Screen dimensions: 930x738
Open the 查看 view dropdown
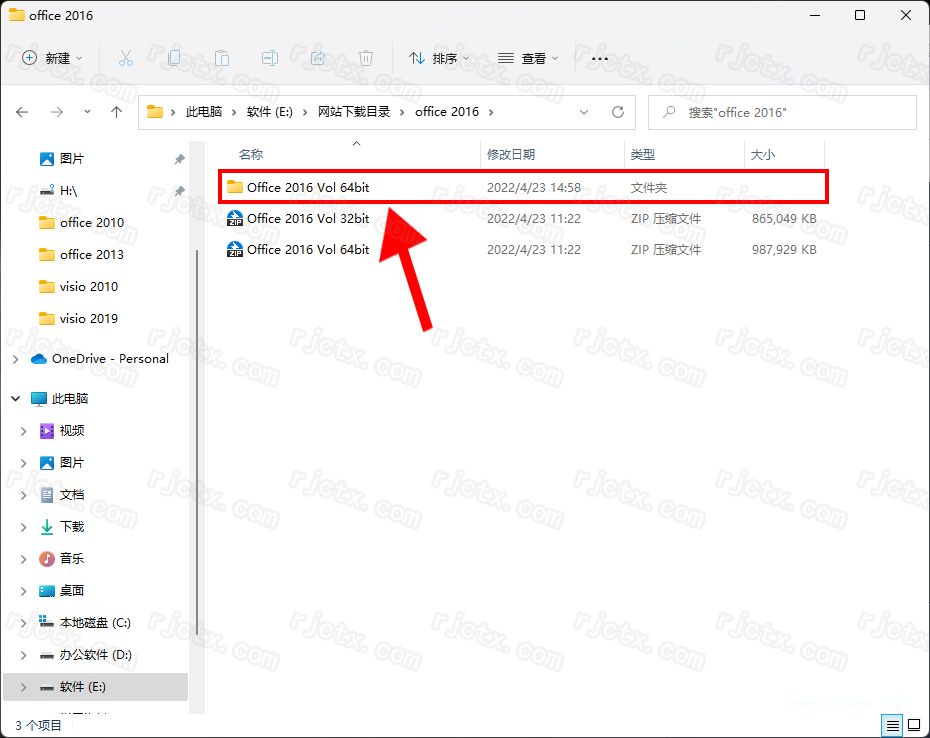pyautogui.click(x=527, y=58)
